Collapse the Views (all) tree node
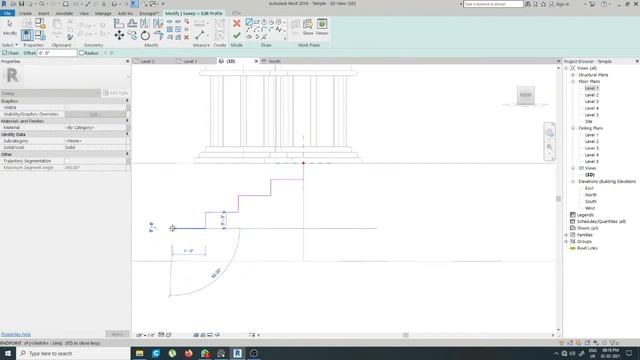 click(x=567, y=68)
